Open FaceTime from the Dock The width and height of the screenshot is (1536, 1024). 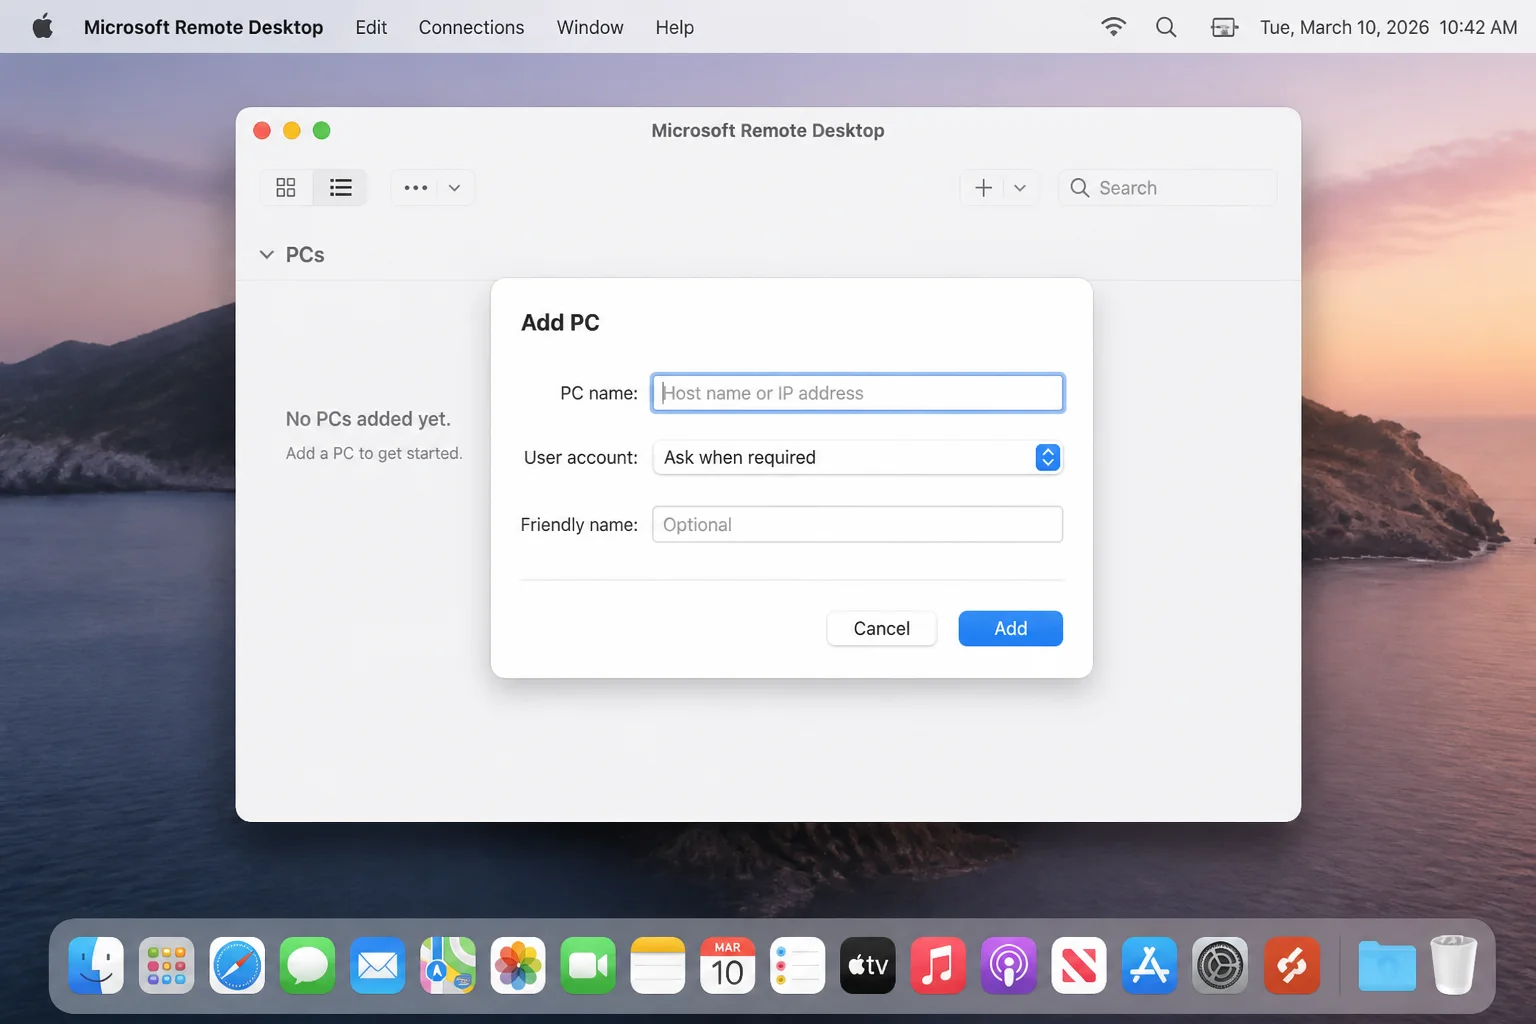point(588,965)
